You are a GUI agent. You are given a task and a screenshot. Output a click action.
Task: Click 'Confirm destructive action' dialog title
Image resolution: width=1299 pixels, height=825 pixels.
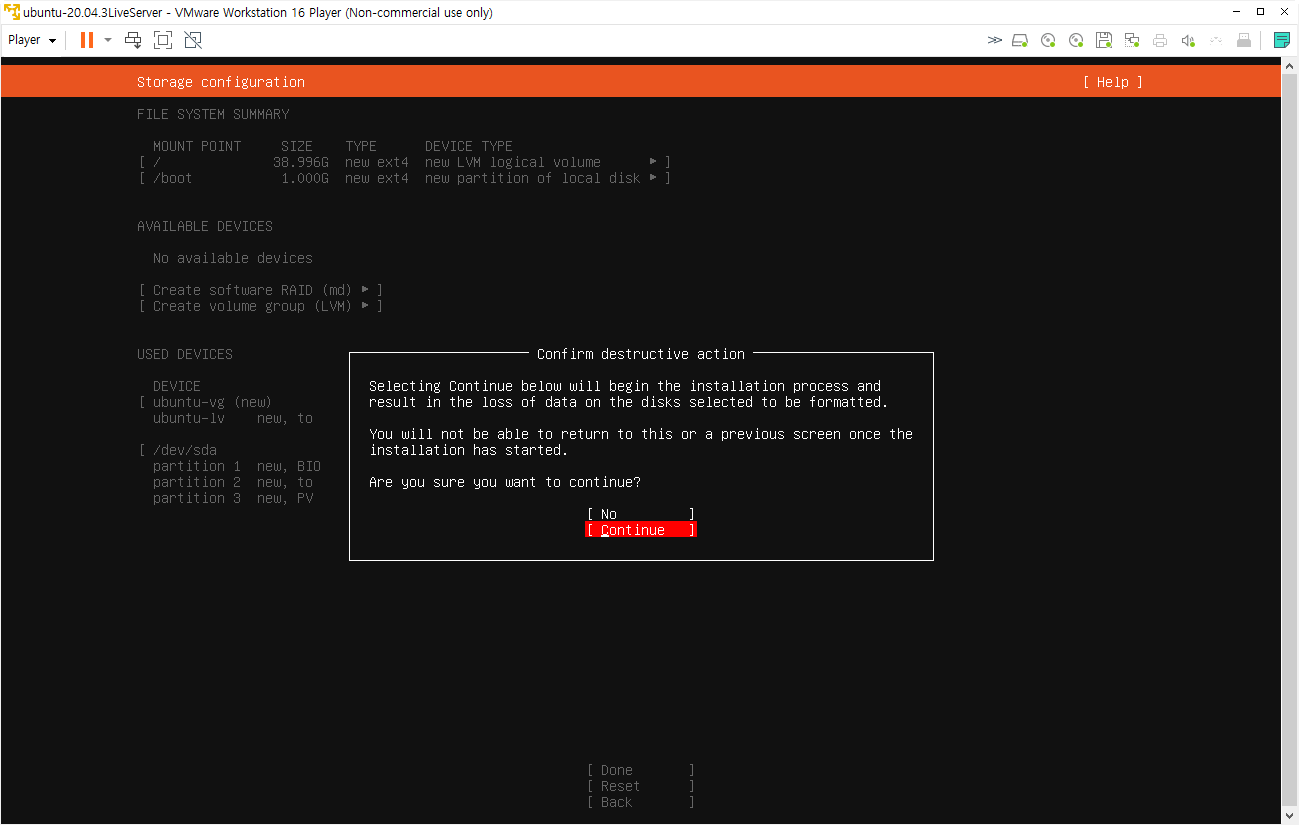click(641, 354)
